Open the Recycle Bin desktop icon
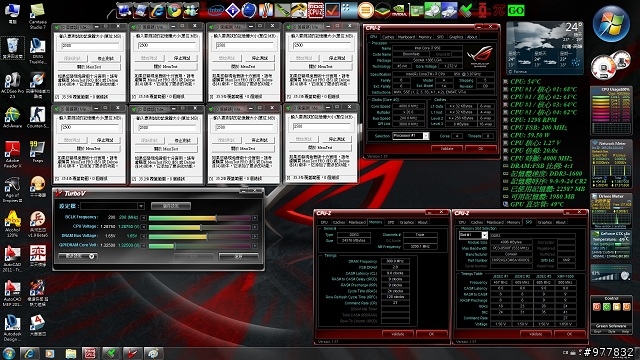 coord(12,48)
